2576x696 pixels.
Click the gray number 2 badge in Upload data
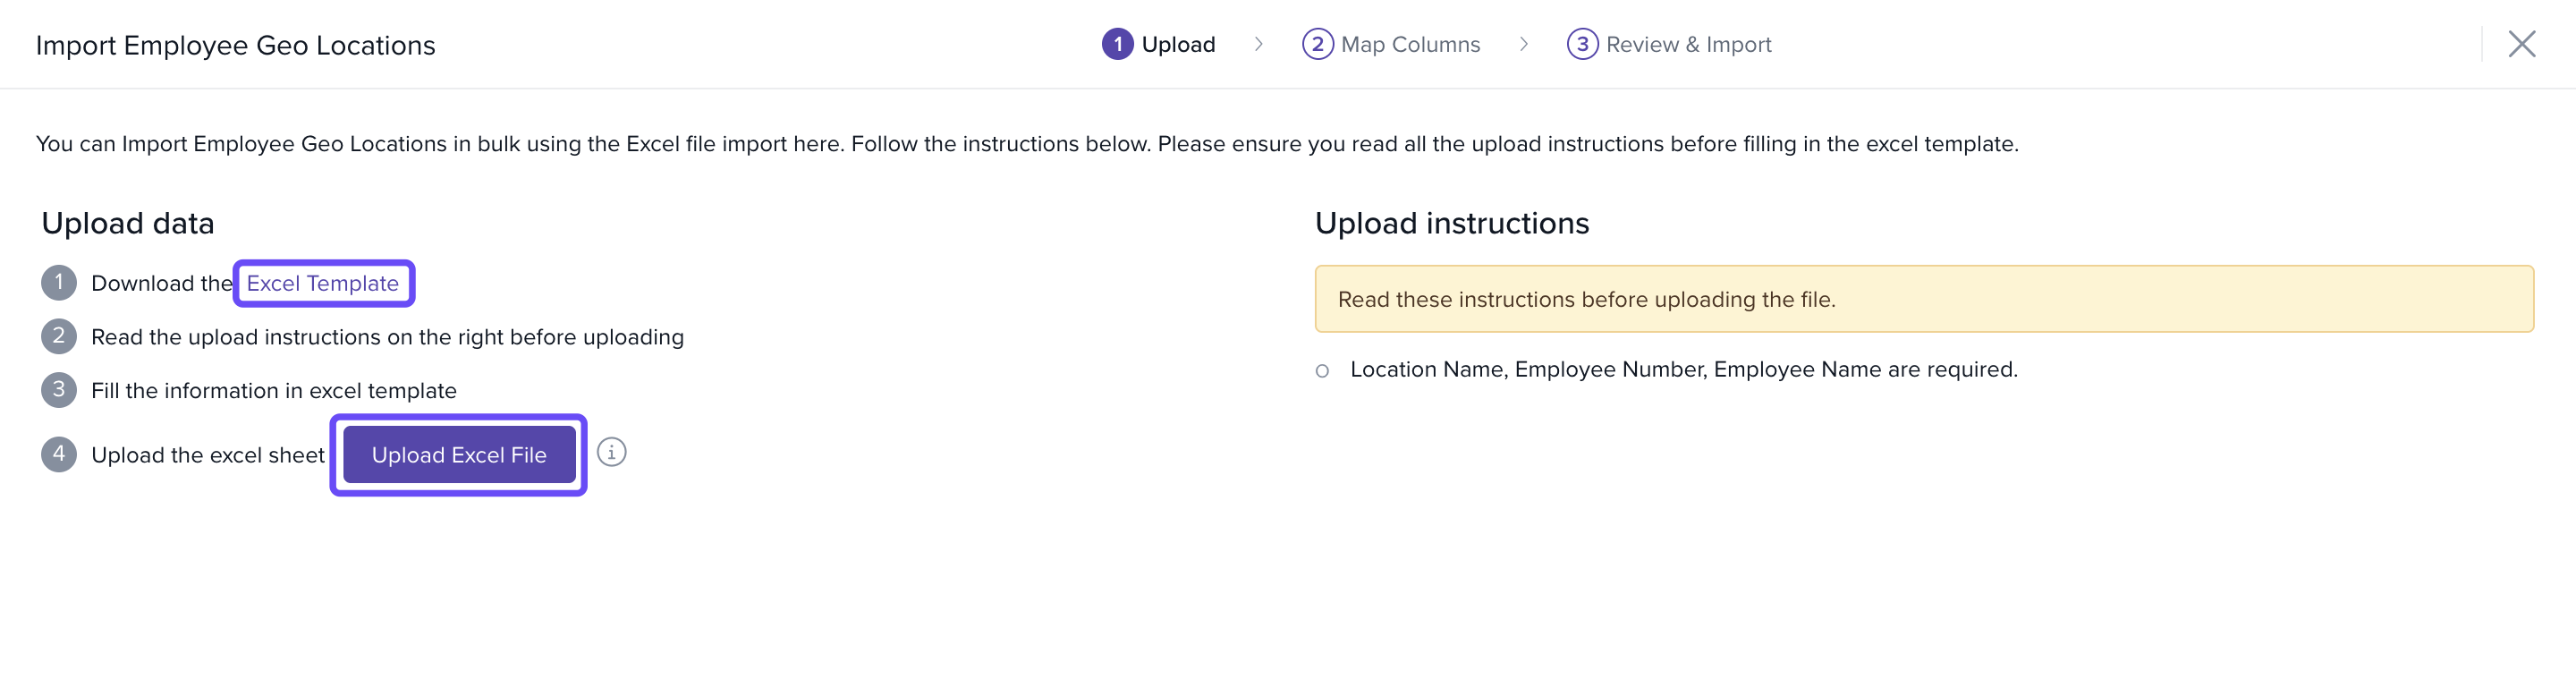59,337
